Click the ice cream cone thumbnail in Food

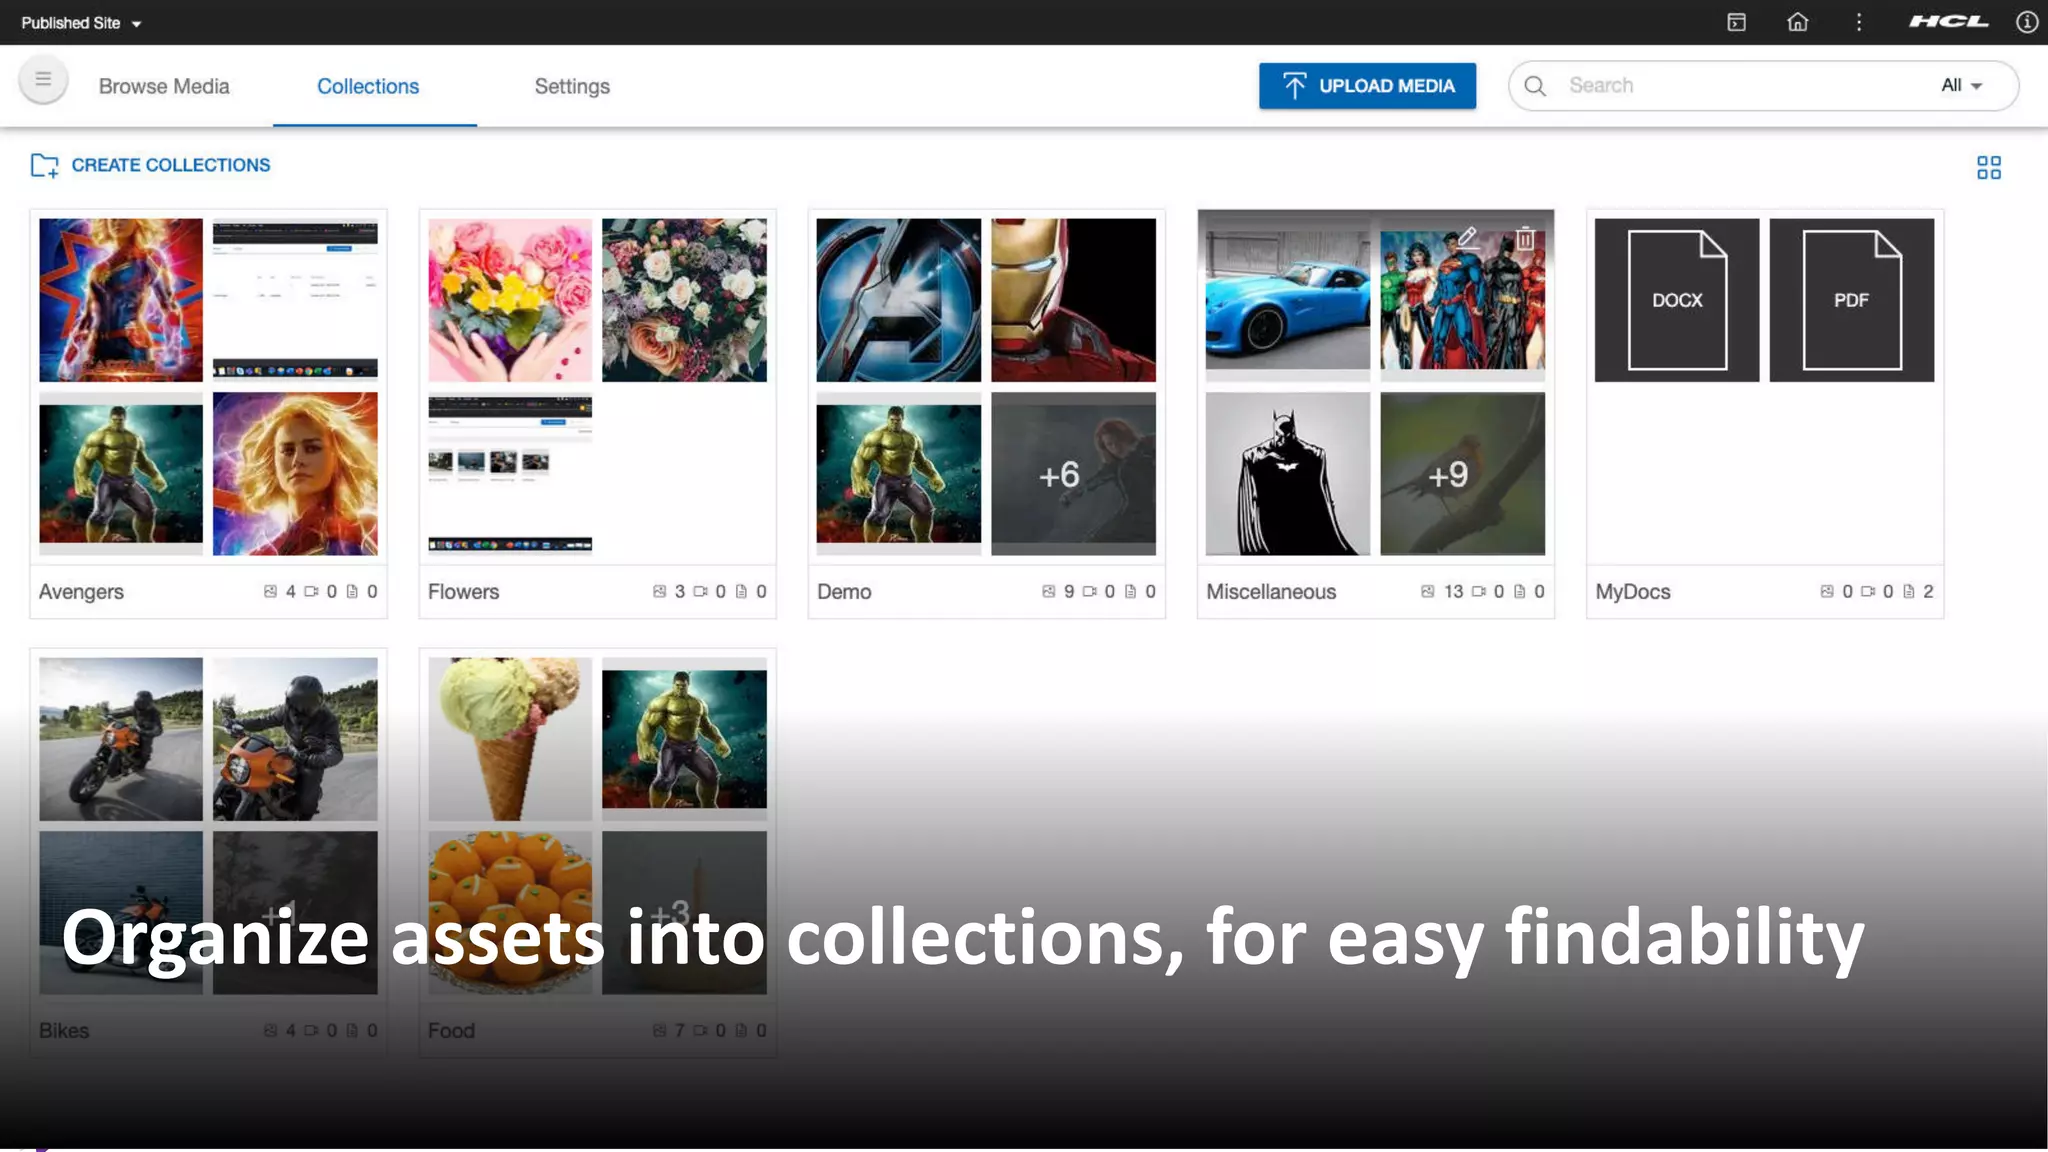(x=510, y=739)
